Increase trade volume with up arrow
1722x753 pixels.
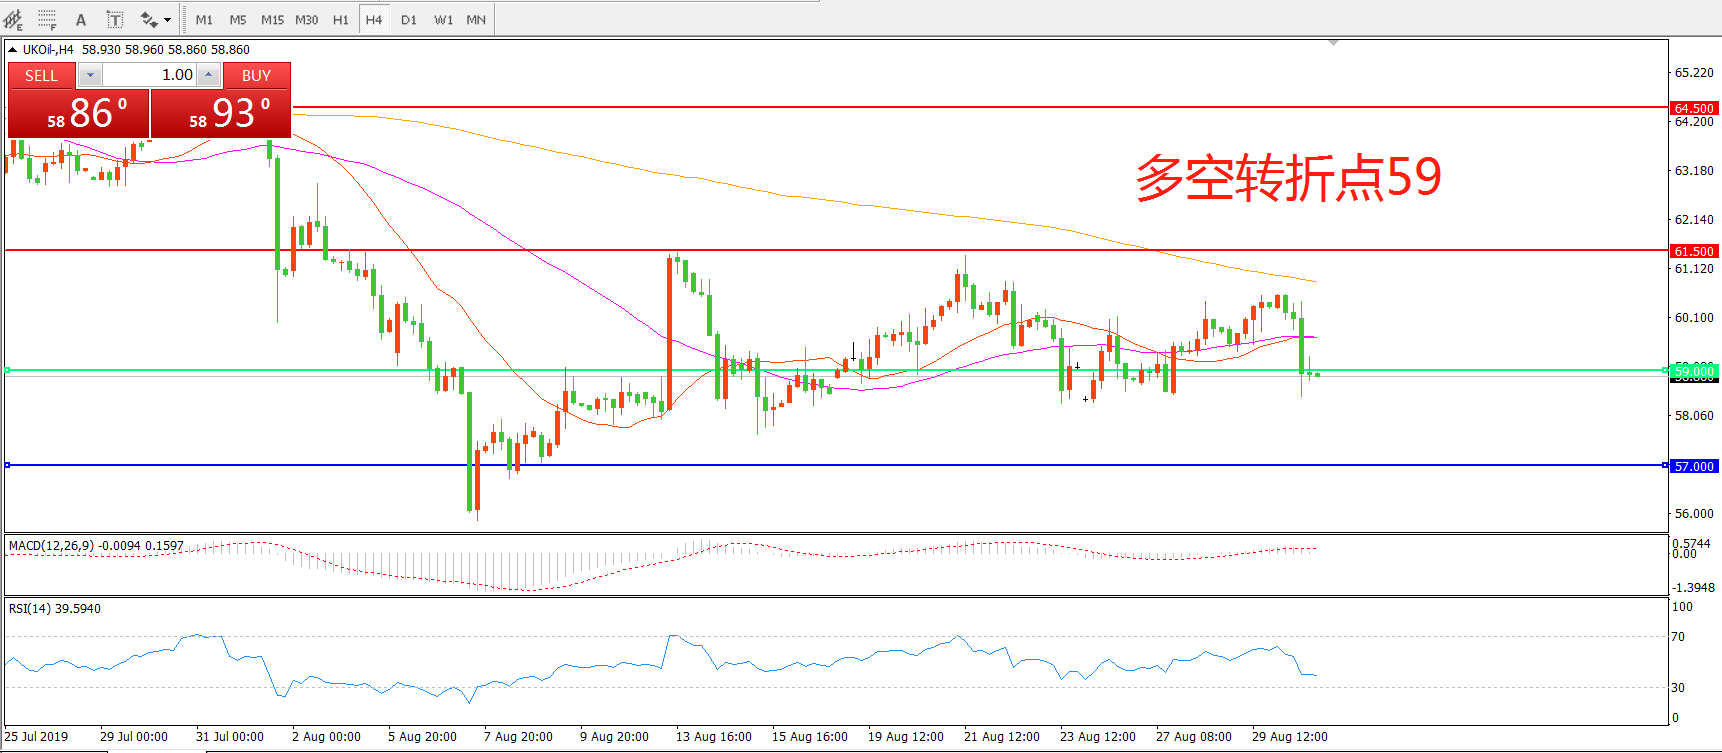click(209, 75)
